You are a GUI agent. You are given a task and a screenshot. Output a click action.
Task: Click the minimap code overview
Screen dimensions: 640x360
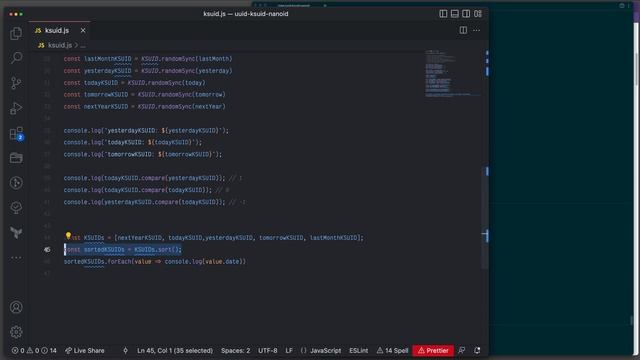[x=452, y=74]
